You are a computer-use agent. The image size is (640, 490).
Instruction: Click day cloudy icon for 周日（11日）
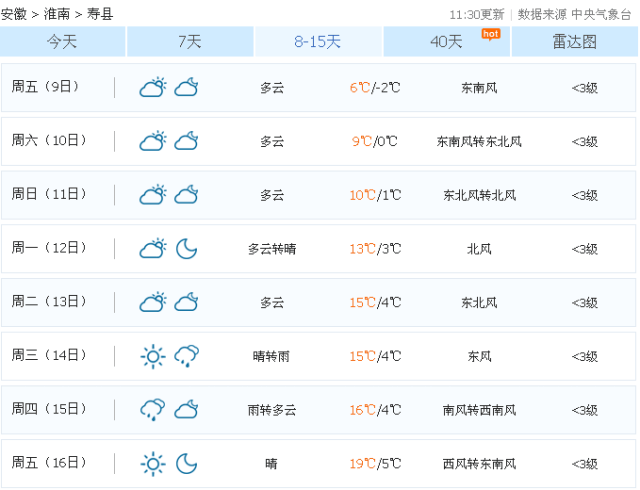click(x=153, y=195)
